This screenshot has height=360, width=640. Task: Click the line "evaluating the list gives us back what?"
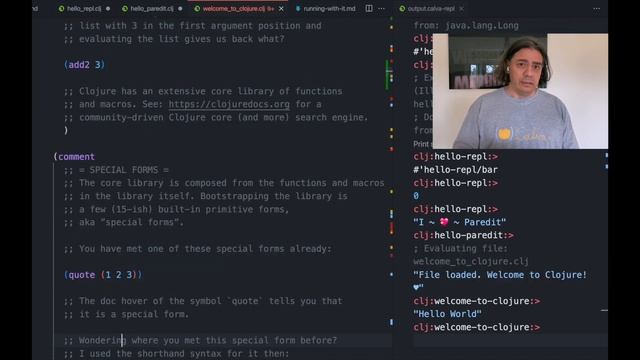coord(174,39)
